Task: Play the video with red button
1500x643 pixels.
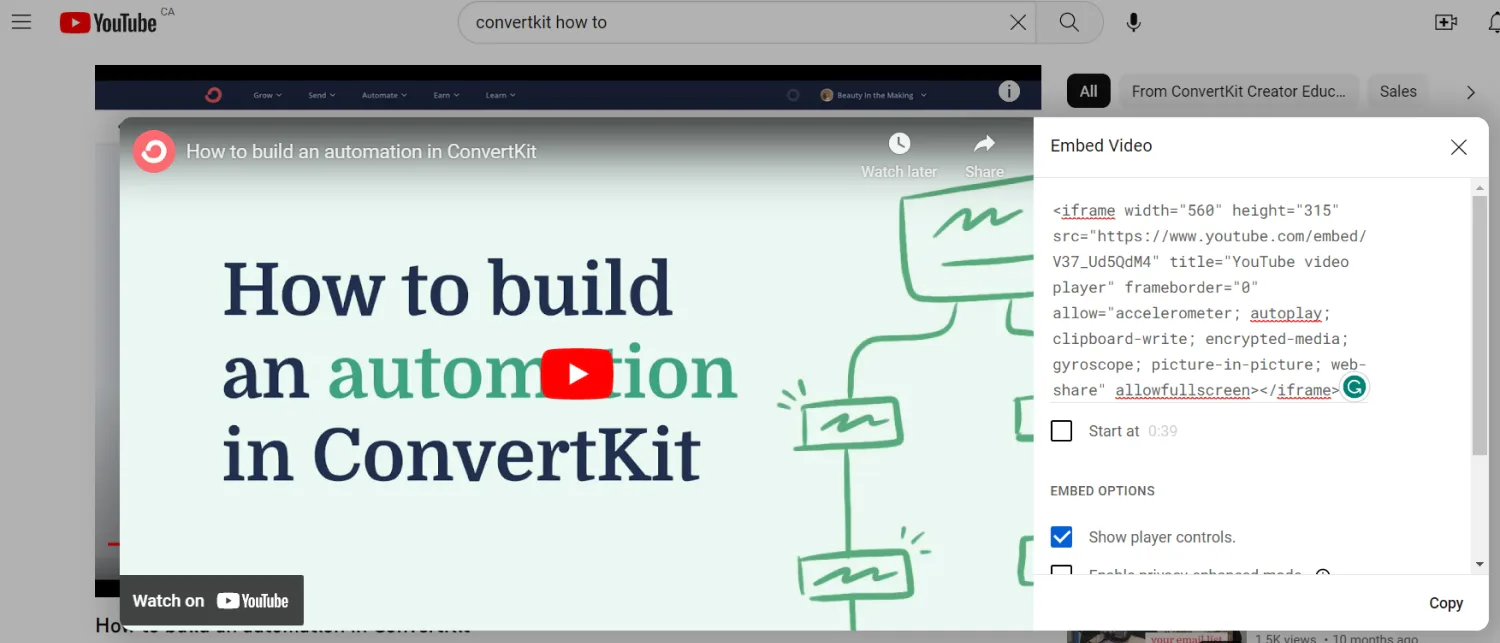Action: 577,374
